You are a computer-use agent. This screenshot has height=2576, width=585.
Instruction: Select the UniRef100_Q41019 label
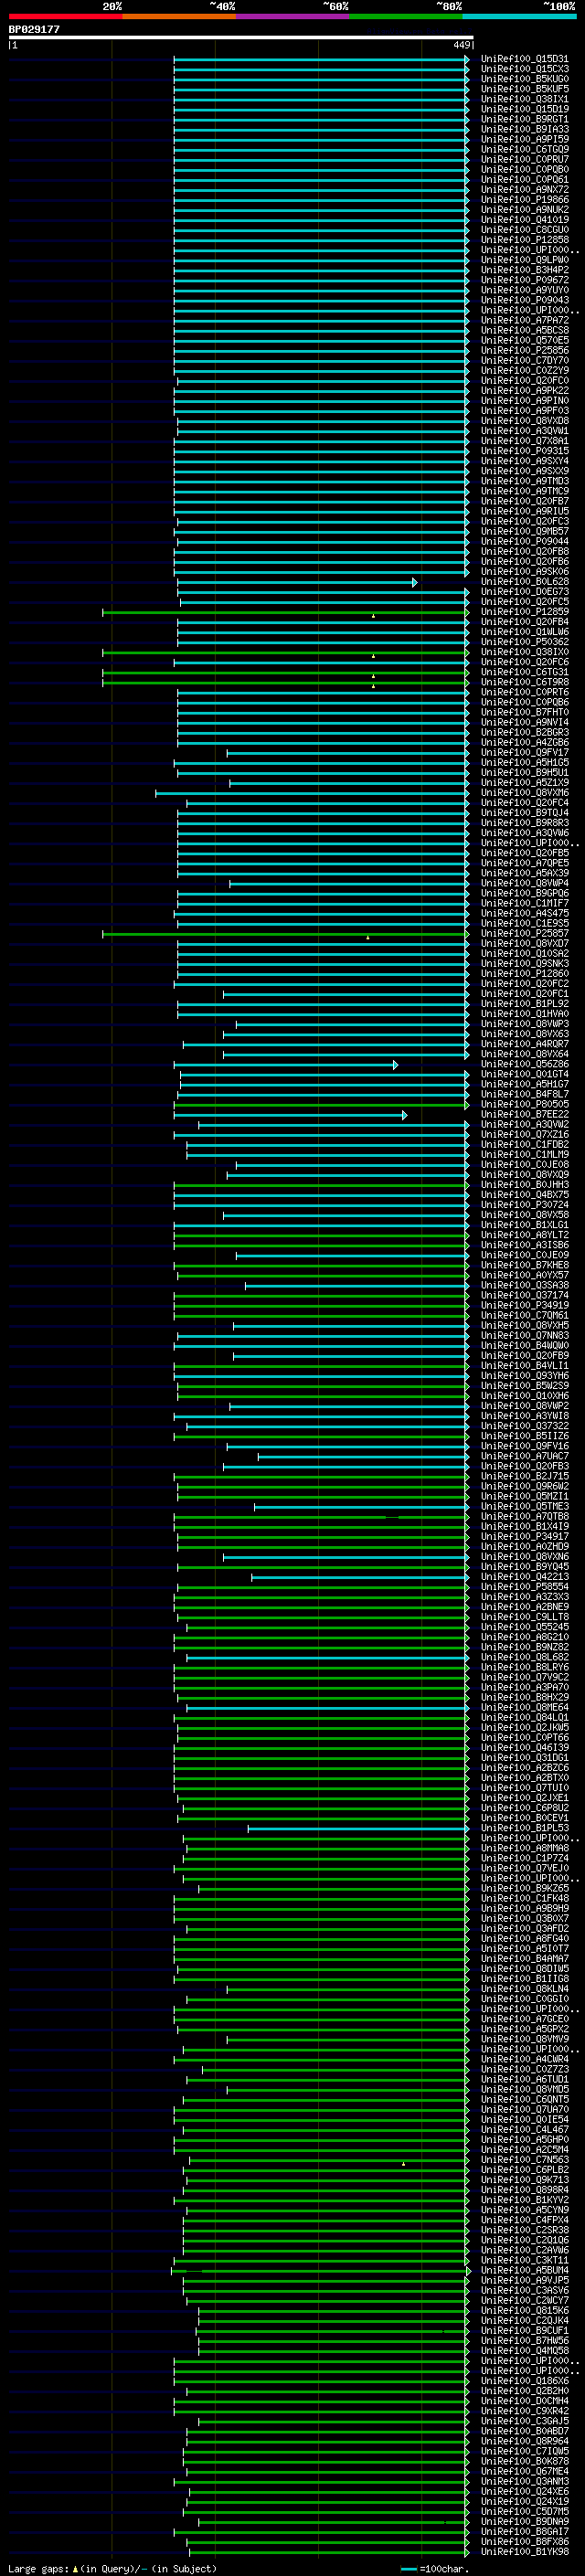pos(525,220)
